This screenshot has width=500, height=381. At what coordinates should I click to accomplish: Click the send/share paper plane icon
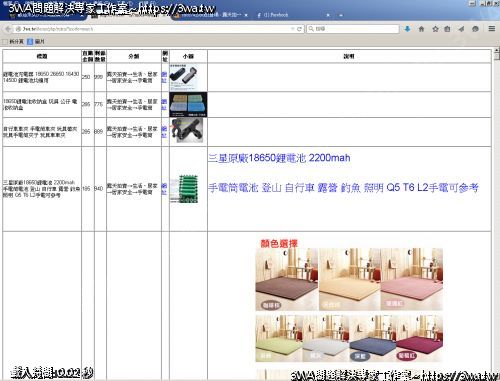click(x=461, y=29)
